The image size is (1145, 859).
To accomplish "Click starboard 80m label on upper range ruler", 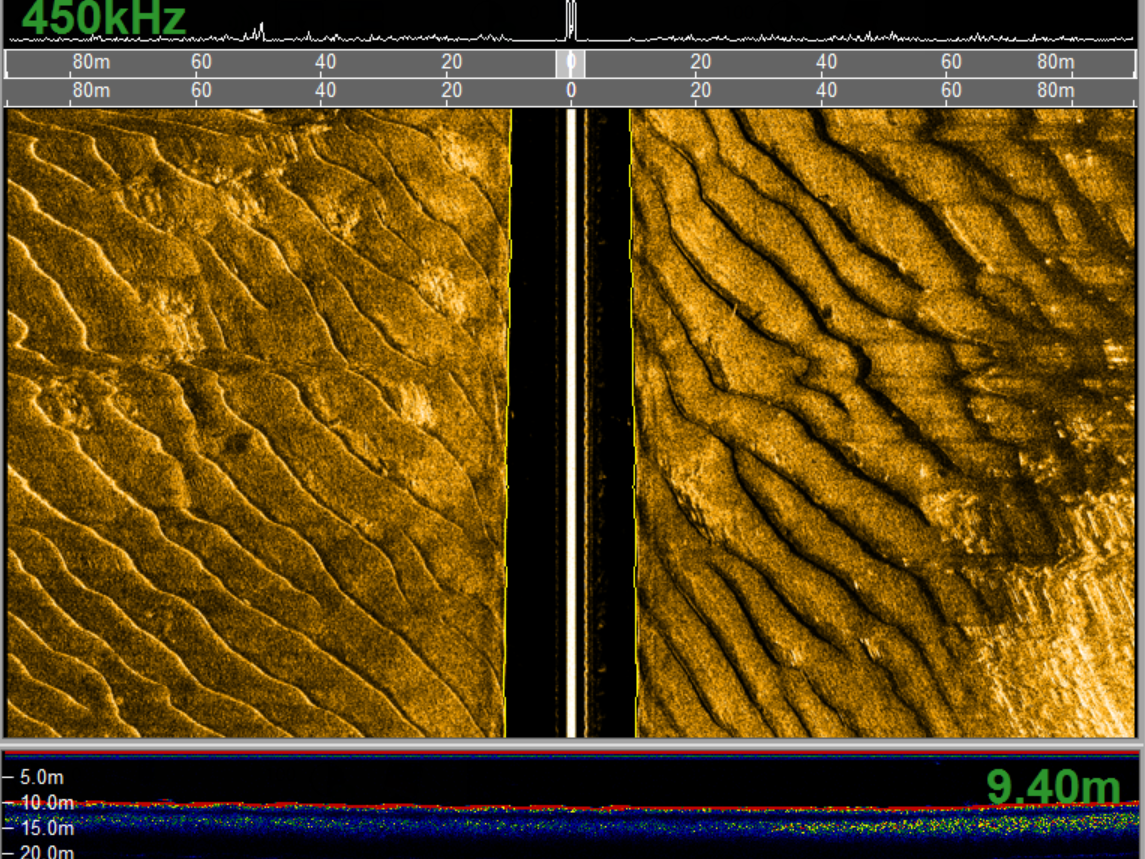I will tap(1056, 62).
